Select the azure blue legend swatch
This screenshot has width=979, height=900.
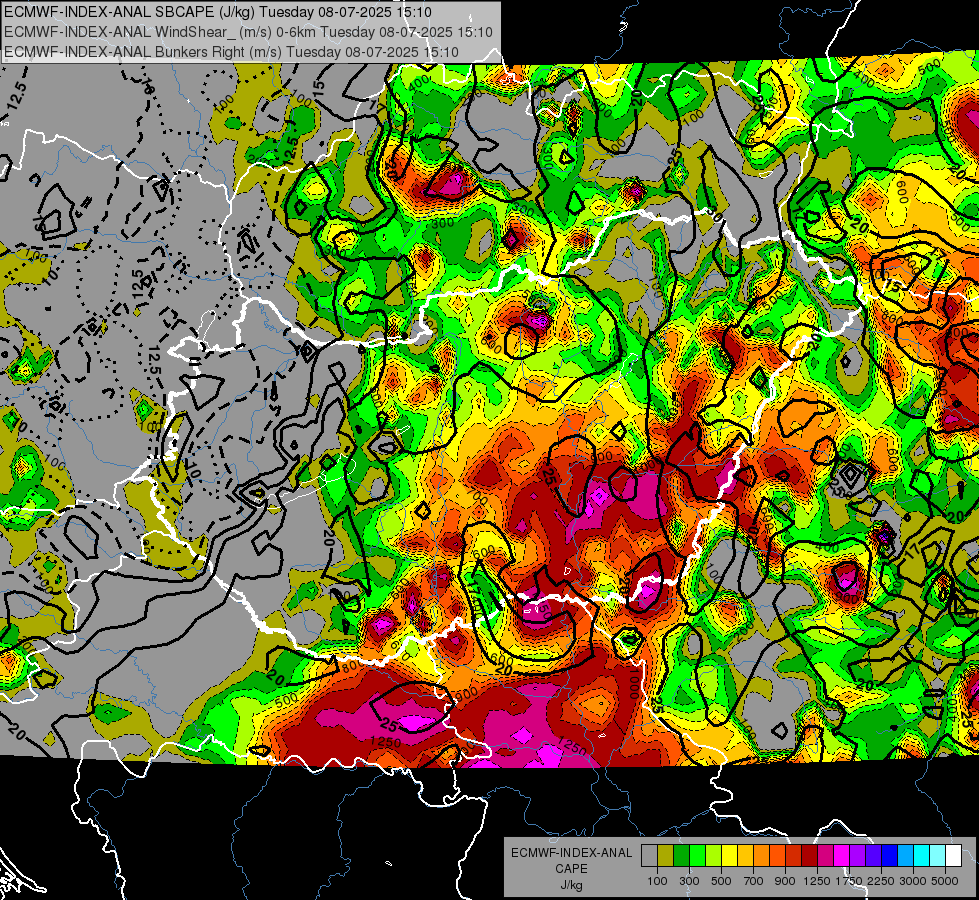tap(906, 855)
